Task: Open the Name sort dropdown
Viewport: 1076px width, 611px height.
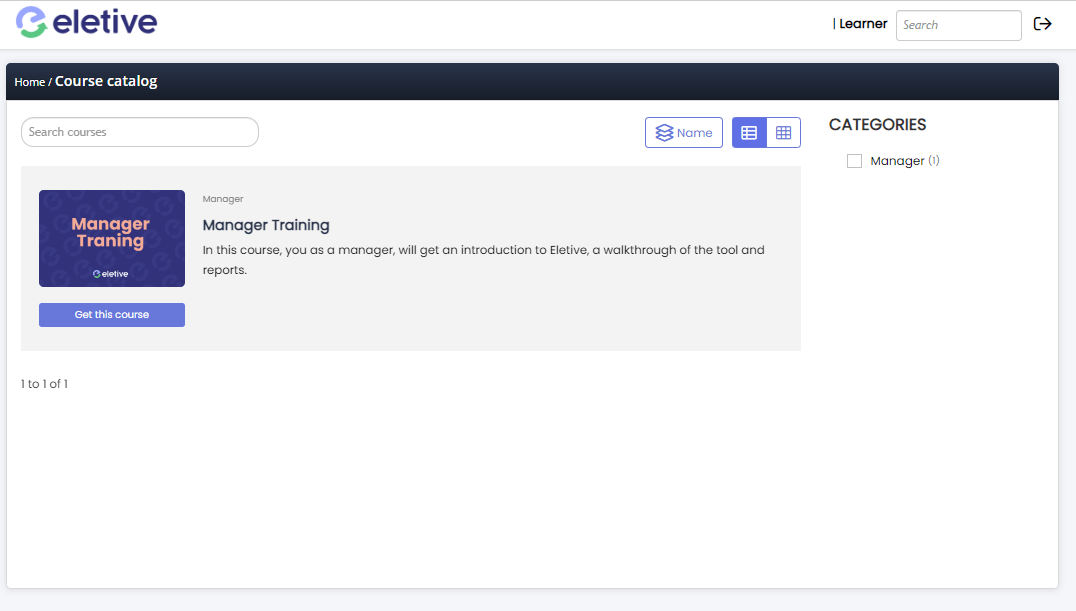Action: pyautogui.click(x=683, y=132)
